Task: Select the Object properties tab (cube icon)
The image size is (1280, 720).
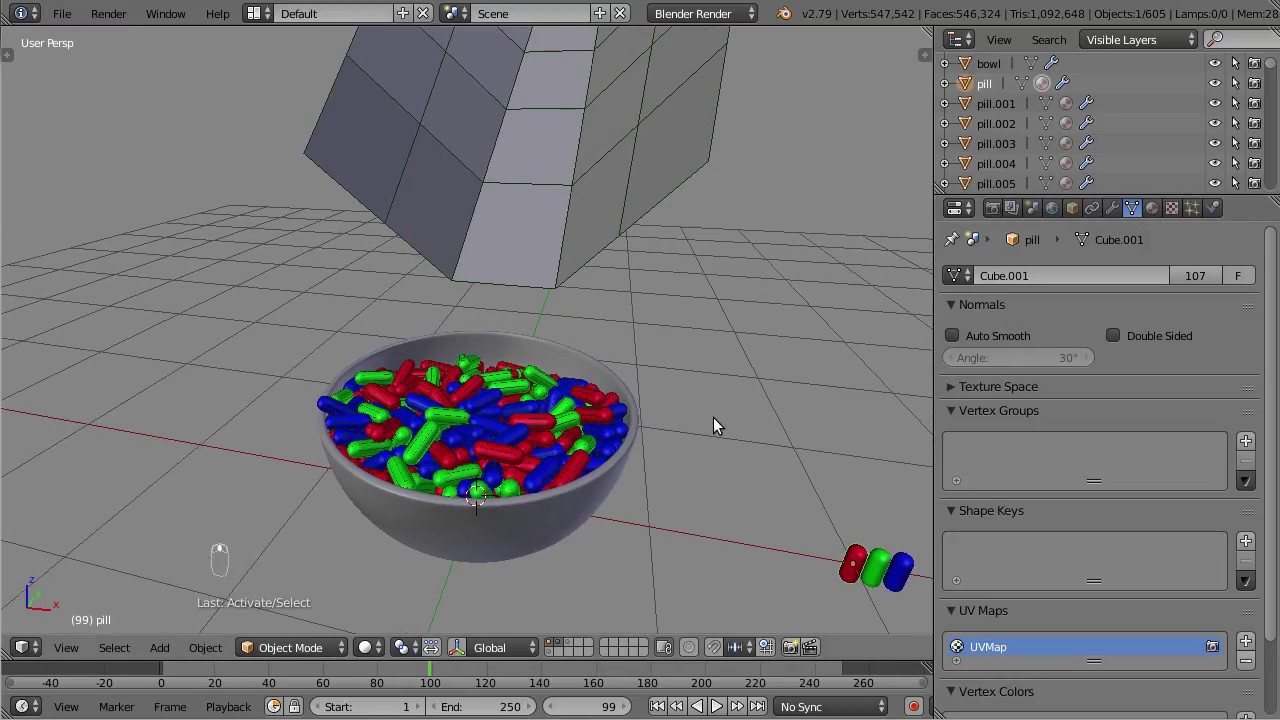Action: click(1071, 207)
